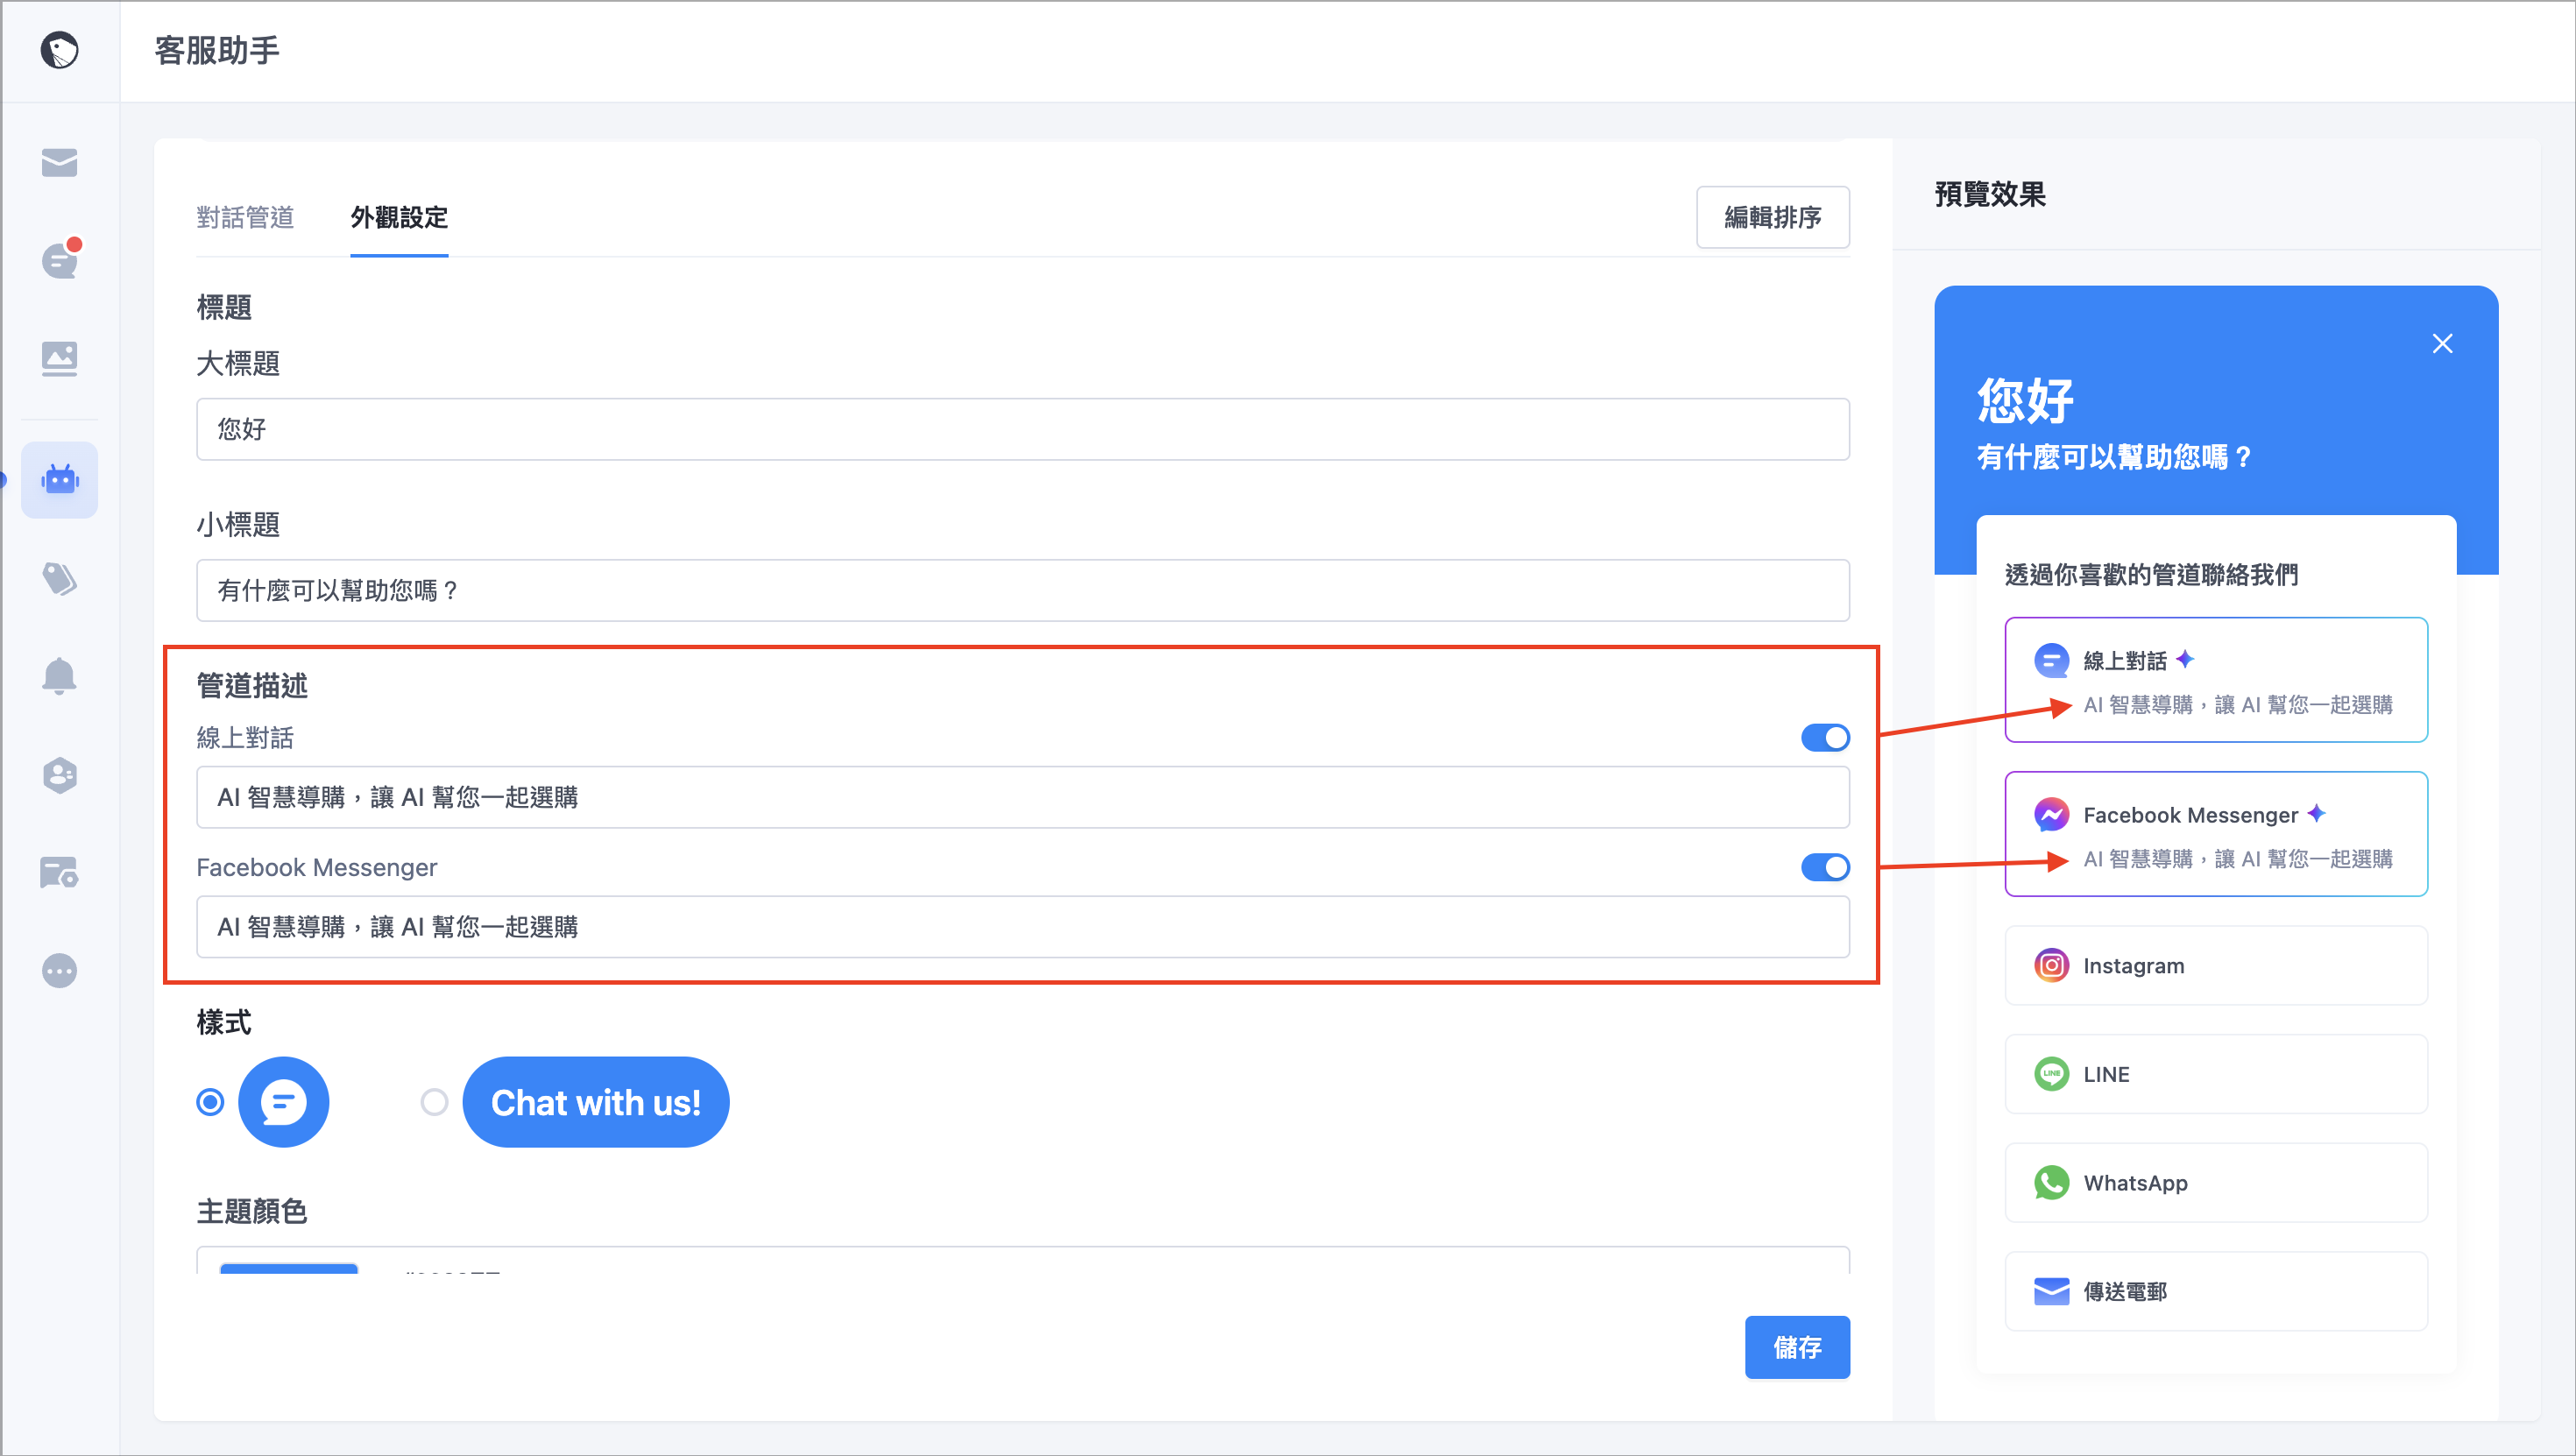
Task: Click the sparkle icon next to 線上對話
Action: [2185, 659]
